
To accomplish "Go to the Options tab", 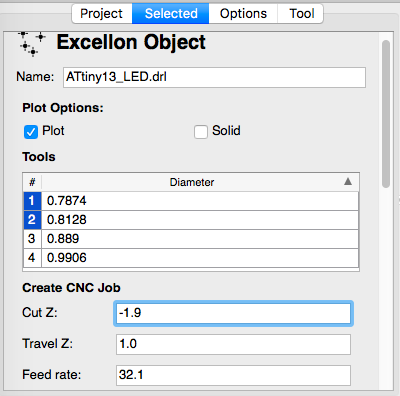I will 243,14.
